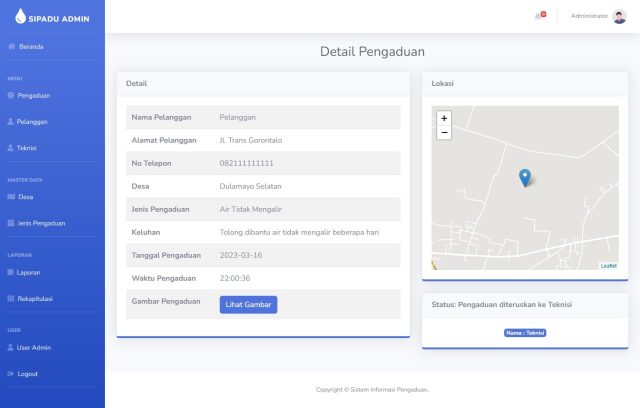Click the Nama : Teknisi badge

(525, 333)
